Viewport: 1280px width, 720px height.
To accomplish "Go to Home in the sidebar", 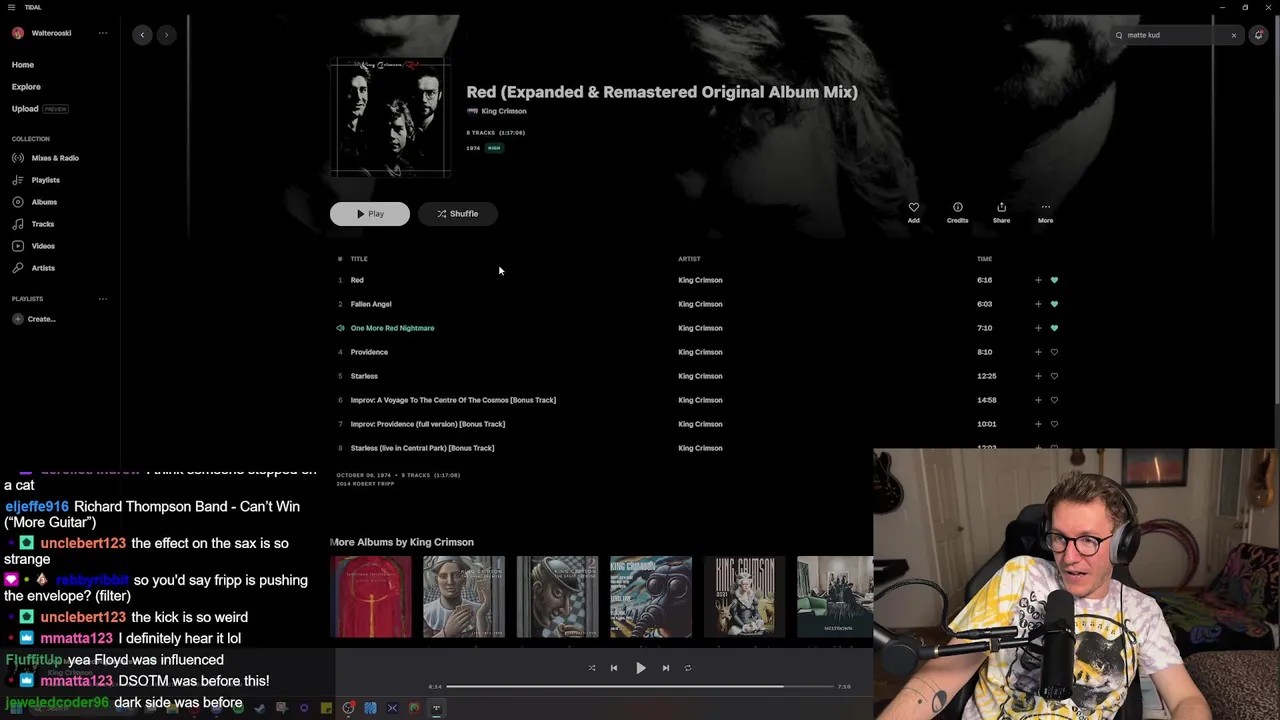I will coord(23,65).
